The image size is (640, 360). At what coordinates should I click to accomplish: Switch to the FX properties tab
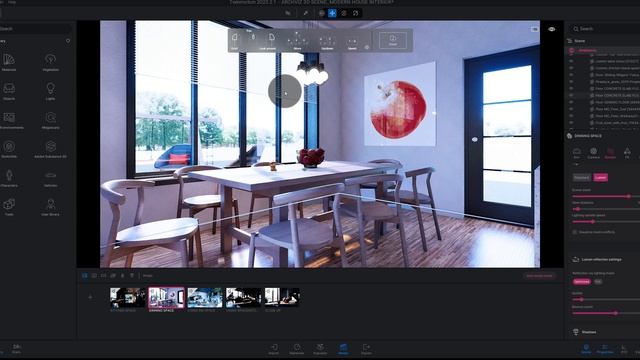(627, 153)
